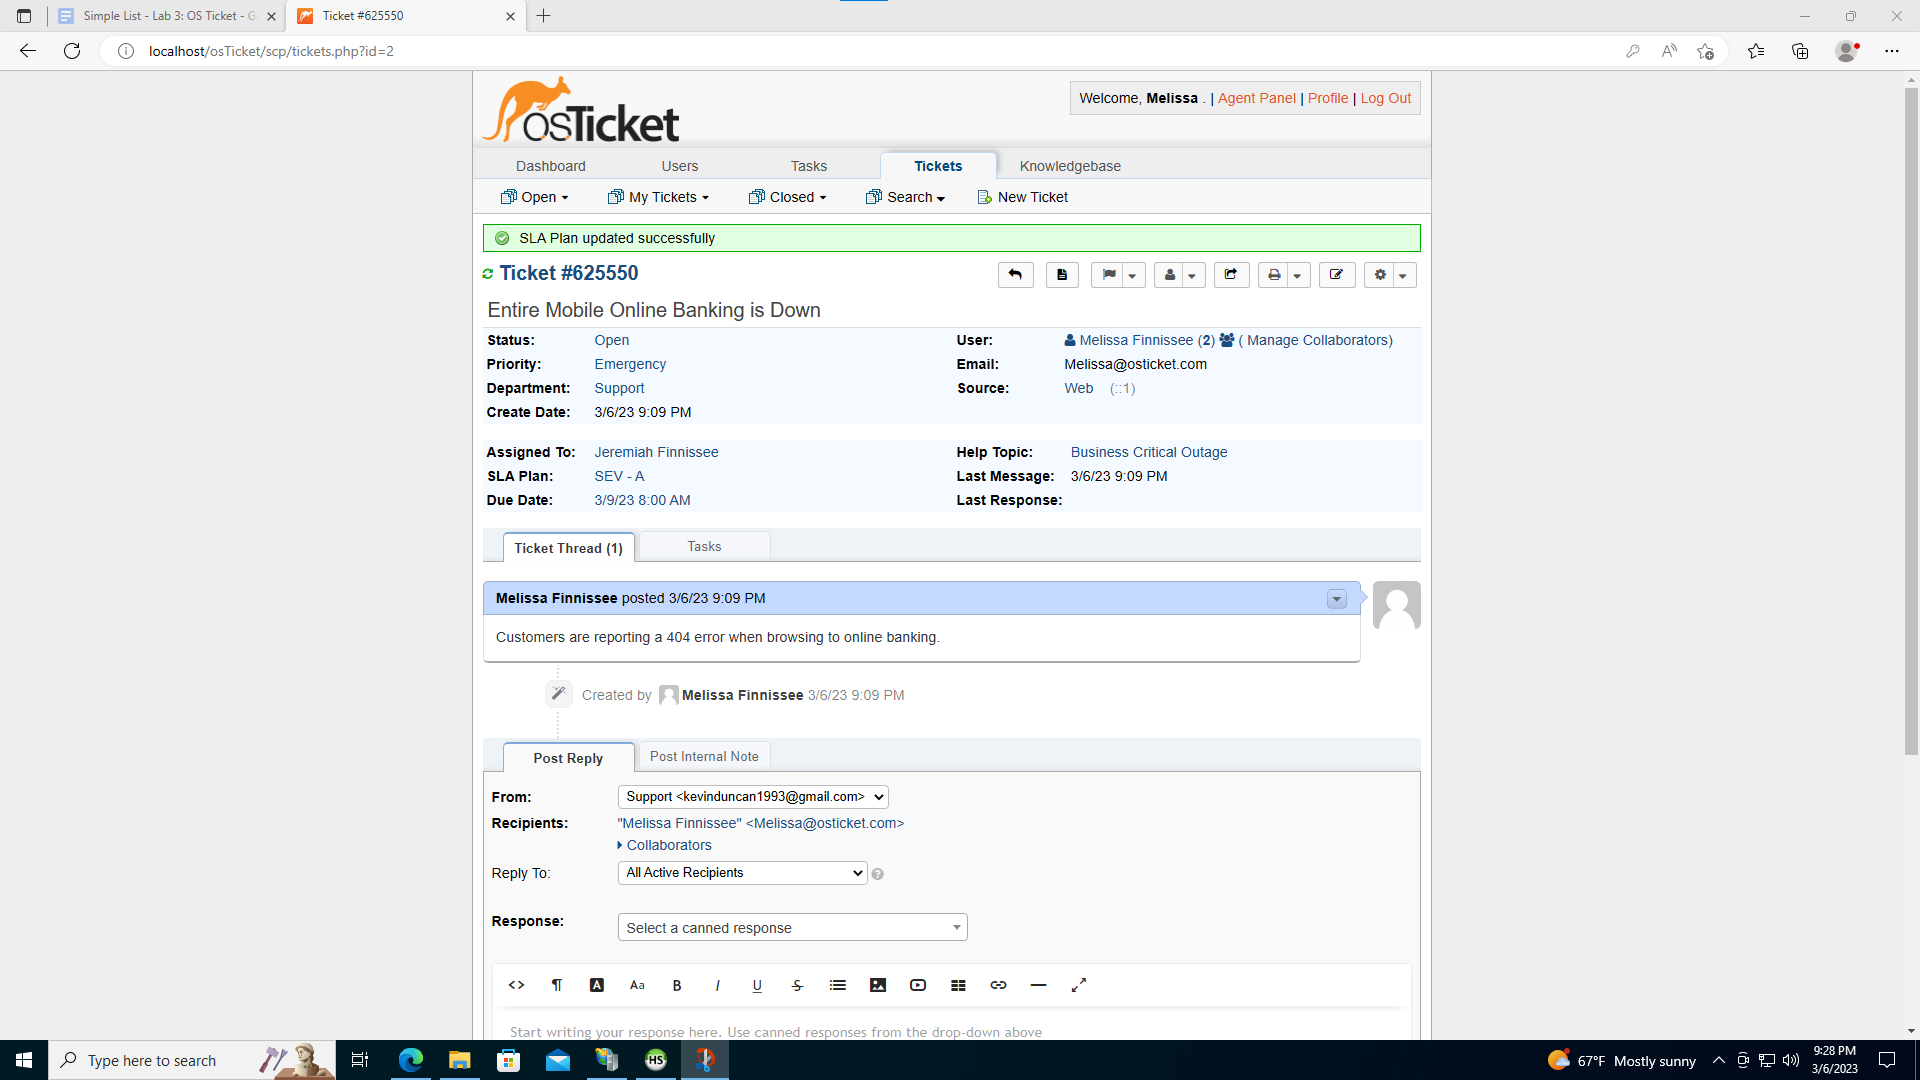This screenshot has width=1920, height=1080.
Task: Open the canned response selector
Action: click(x=792, y=927)
